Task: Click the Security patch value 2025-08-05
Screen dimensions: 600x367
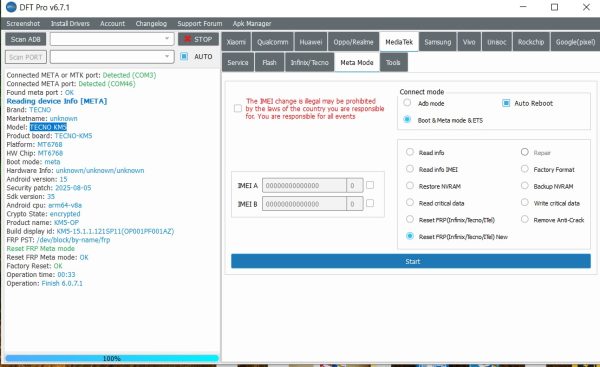Action: [73, 188]
